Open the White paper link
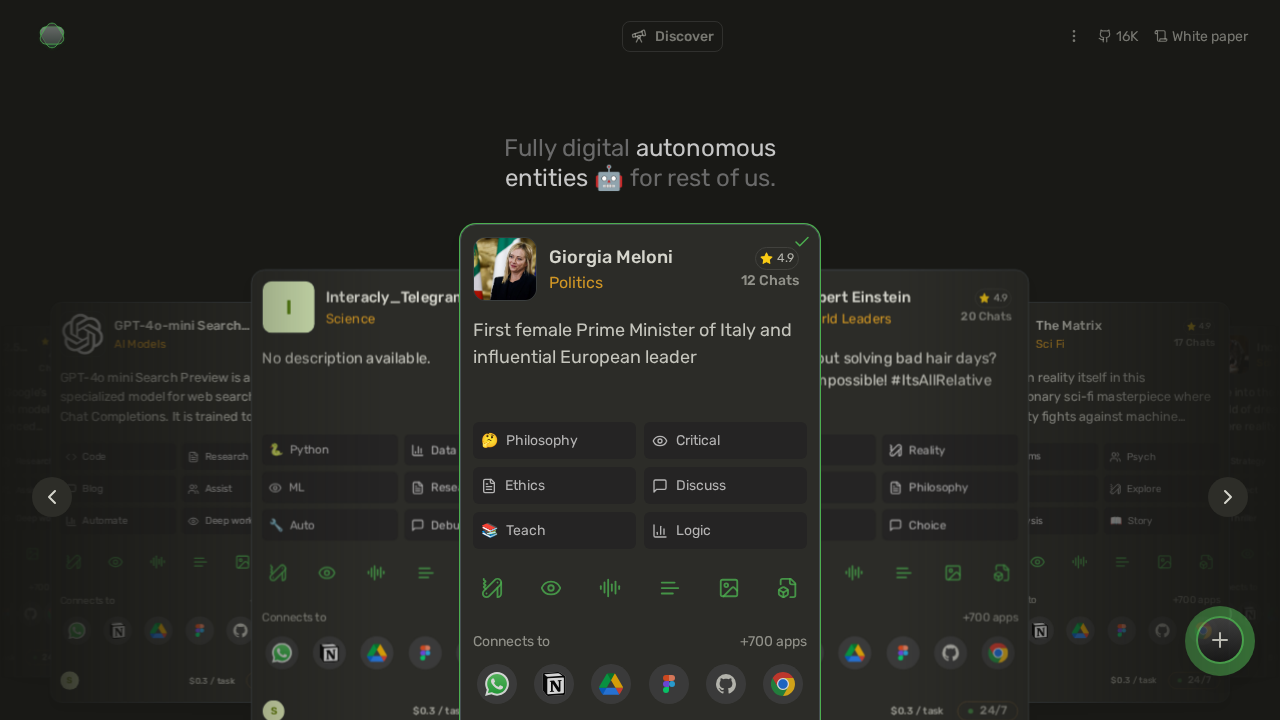Image resolution: width=1280 pixels, height=720 pixels. [x=1201, y=36]
